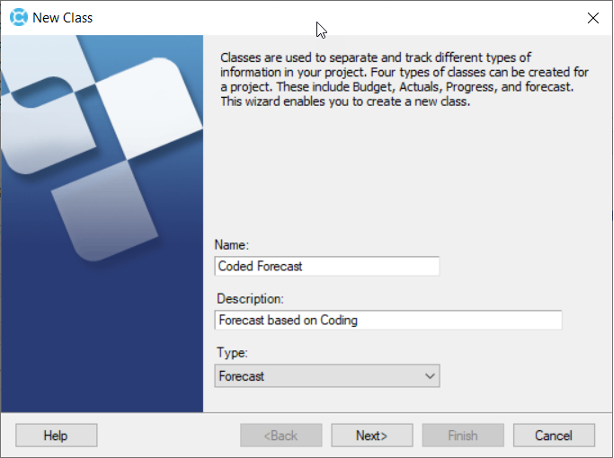Open the Type combo box showing Forecast
Viewport: 614px width, 458px height.
tap(320, 376)
